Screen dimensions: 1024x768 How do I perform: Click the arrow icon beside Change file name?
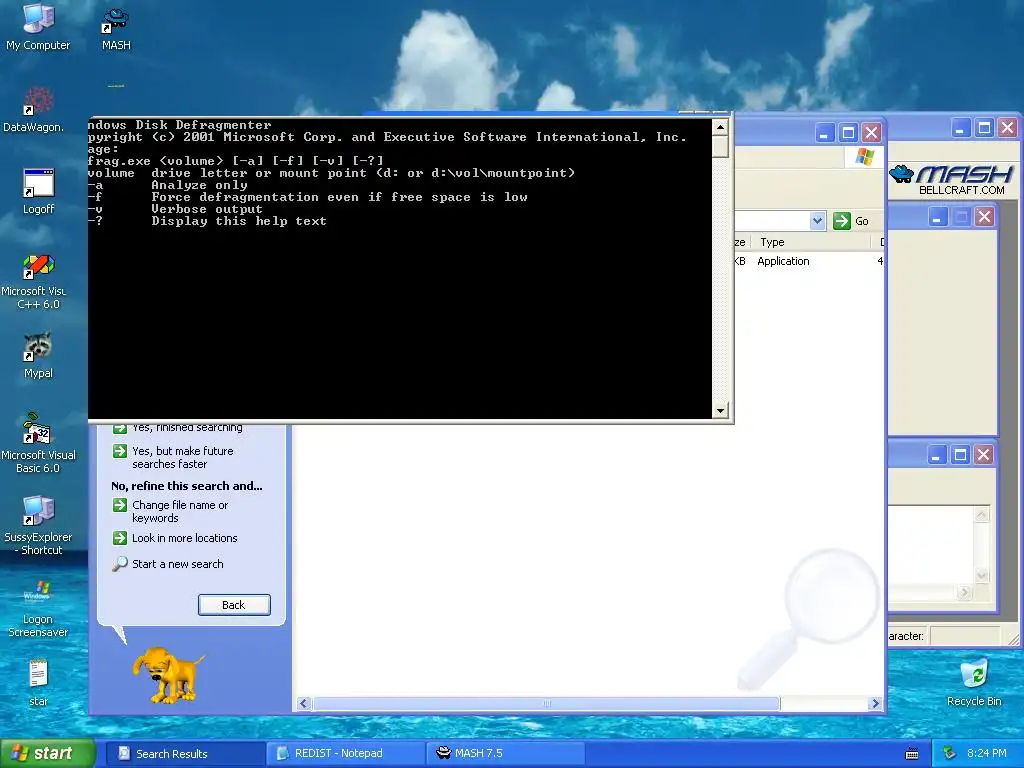tap(120, 505)
